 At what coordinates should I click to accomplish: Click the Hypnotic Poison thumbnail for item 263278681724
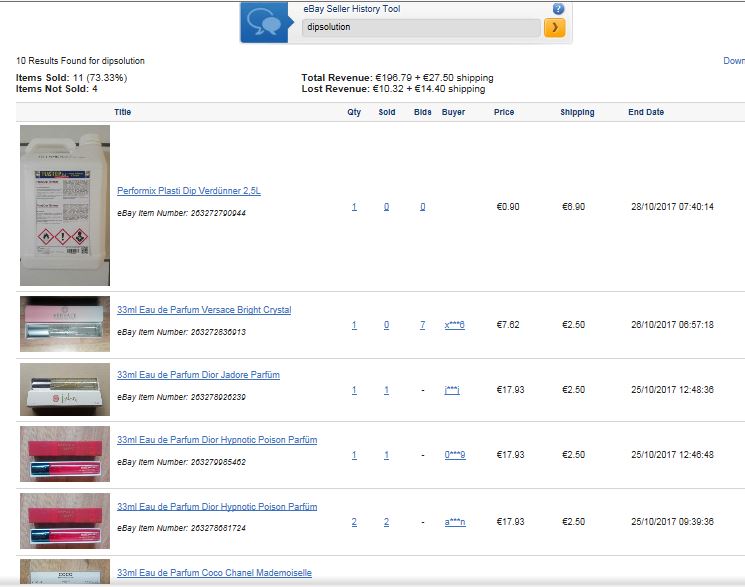[65, 521]
